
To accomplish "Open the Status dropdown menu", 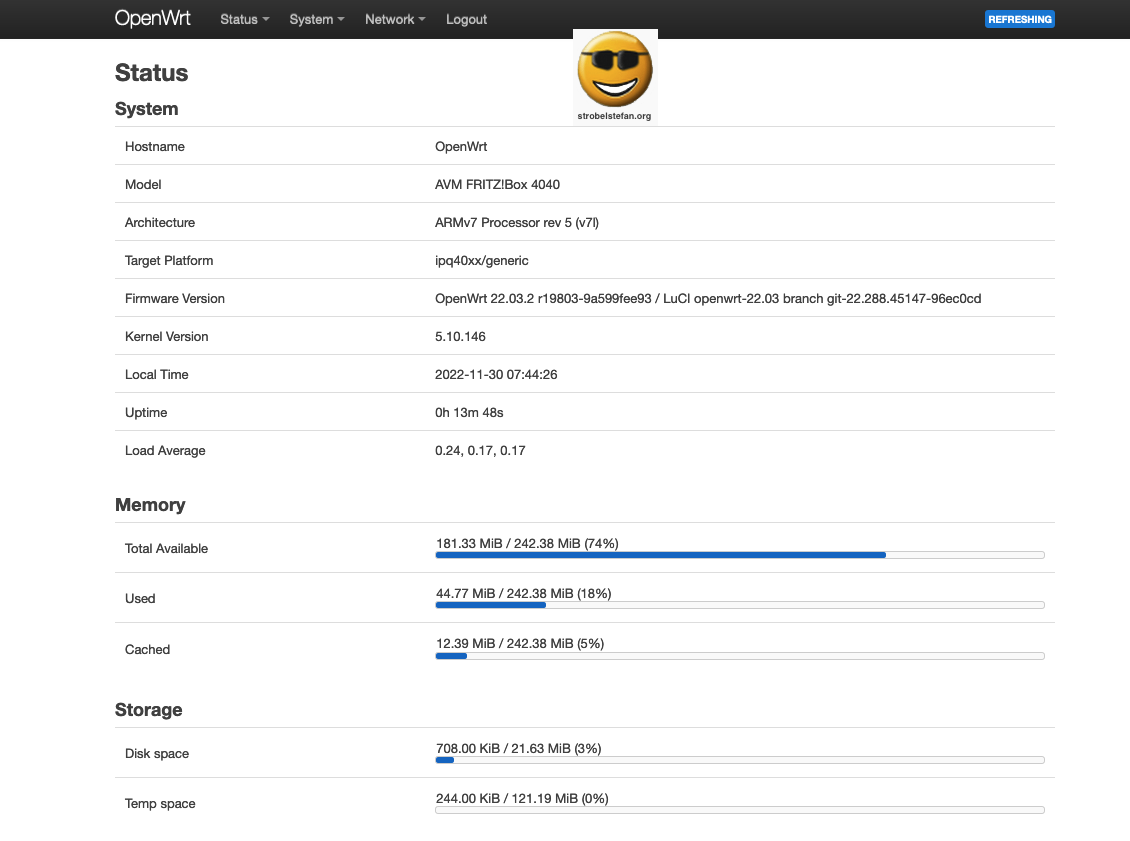I will click(244, 19).
